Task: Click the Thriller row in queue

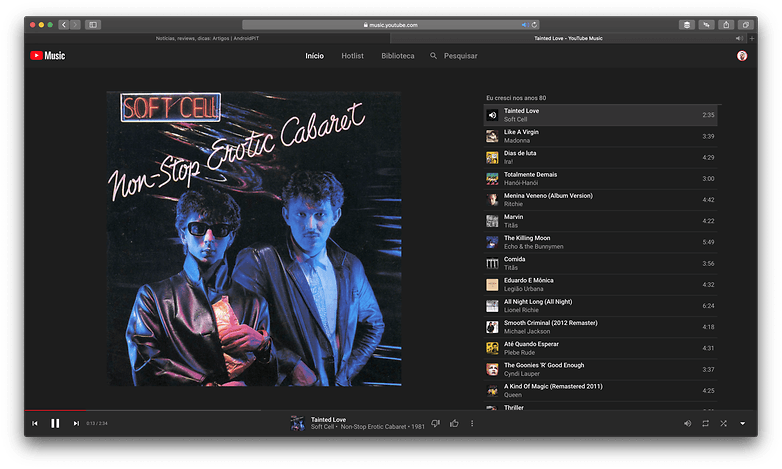Action: 600,407
